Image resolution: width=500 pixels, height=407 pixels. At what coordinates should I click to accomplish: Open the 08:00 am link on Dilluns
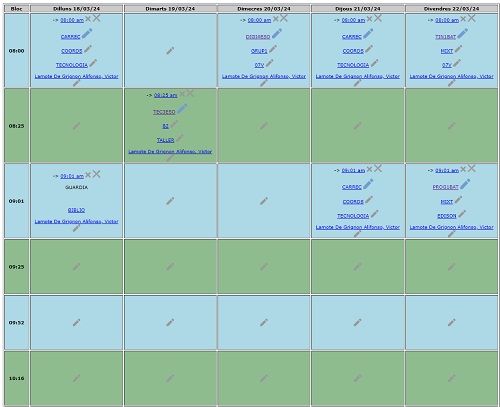pos(72,20)
